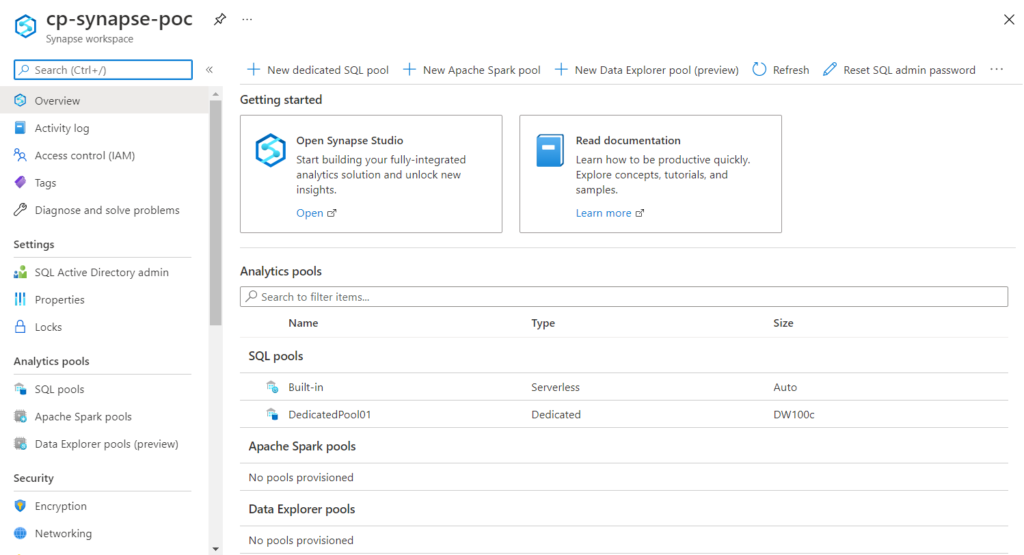Refresh the workspace overview
Image resolution: width=1024 pixels, height=555 pixels.
click(781, 70)
